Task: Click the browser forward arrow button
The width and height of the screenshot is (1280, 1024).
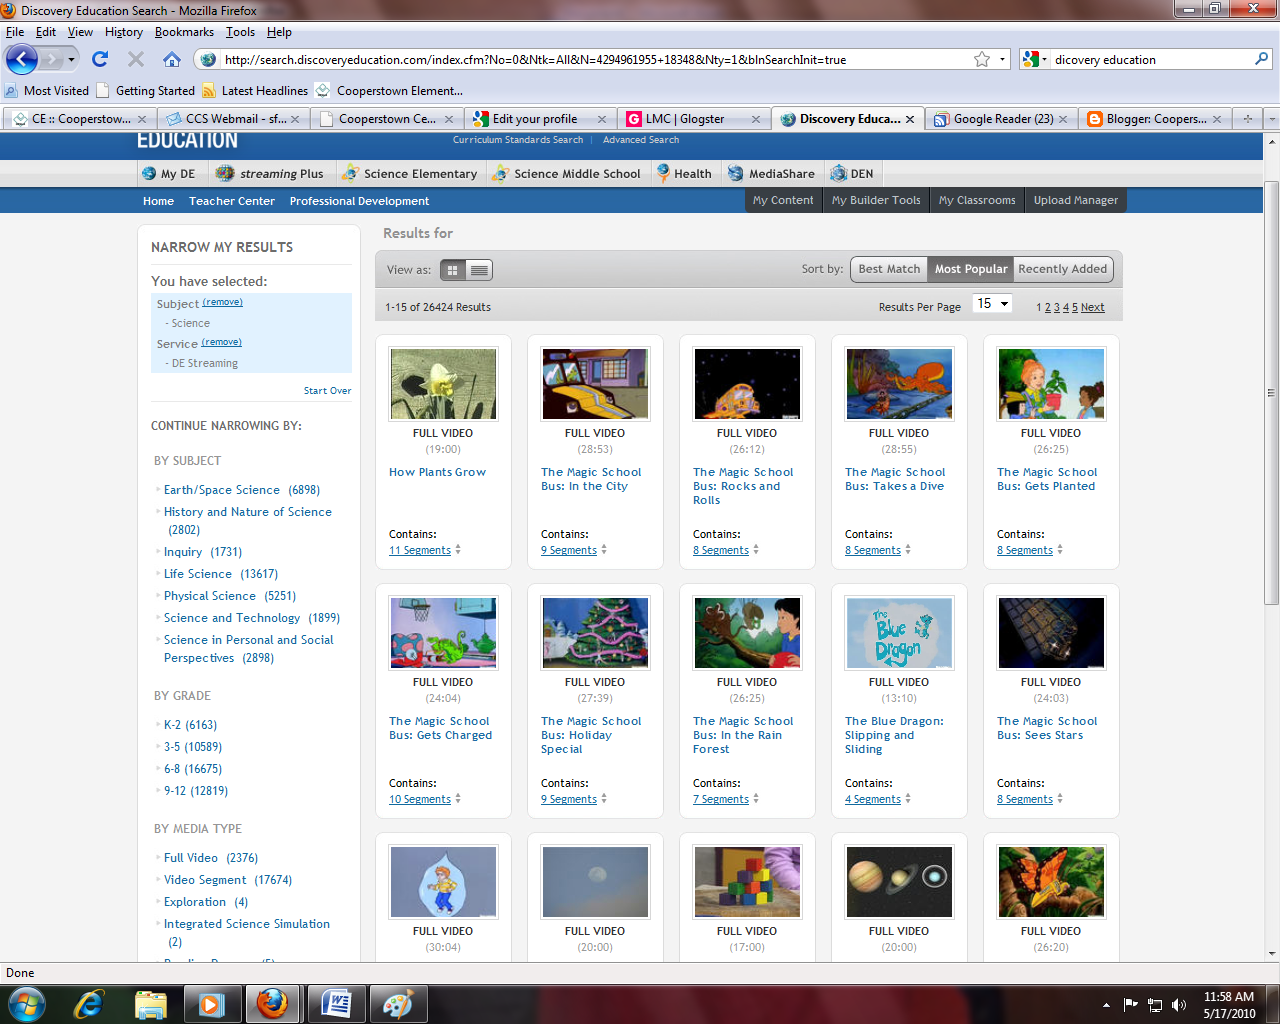Action: [52, 60]
